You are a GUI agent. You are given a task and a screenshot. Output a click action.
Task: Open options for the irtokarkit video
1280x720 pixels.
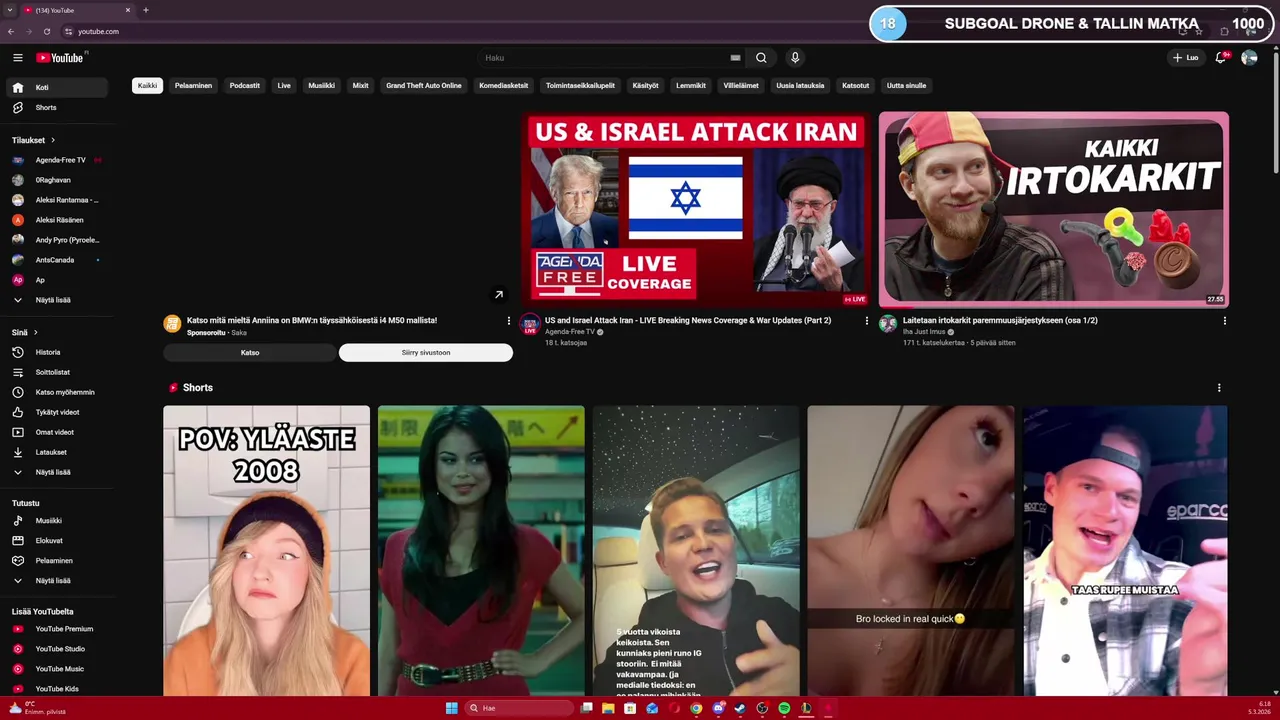pos(1224,321)
